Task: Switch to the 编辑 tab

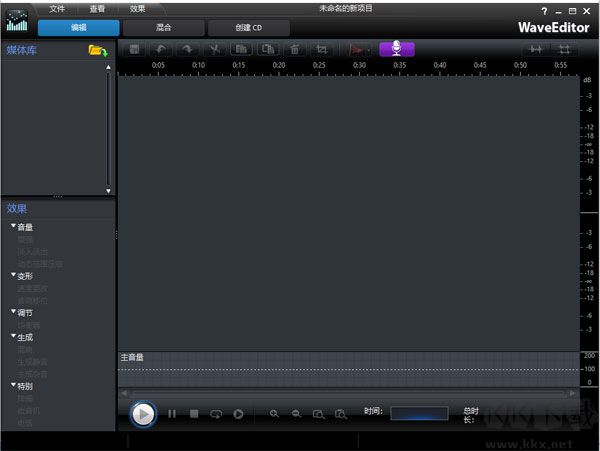Action: coord(78,28)
